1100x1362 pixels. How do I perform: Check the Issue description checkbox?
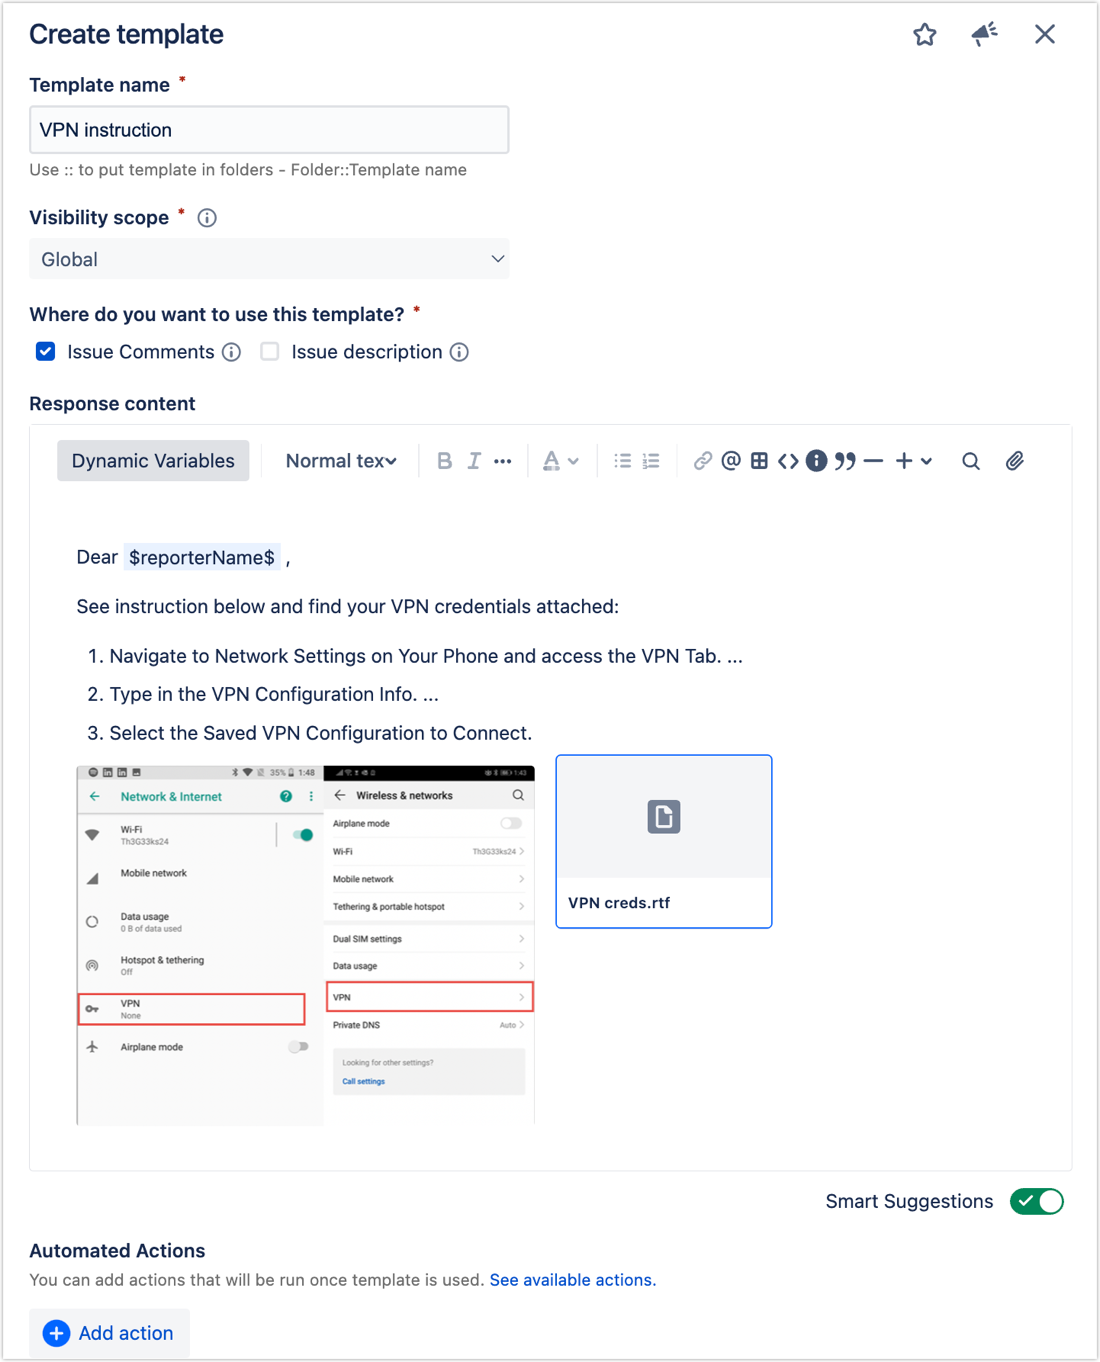[269, 352]
